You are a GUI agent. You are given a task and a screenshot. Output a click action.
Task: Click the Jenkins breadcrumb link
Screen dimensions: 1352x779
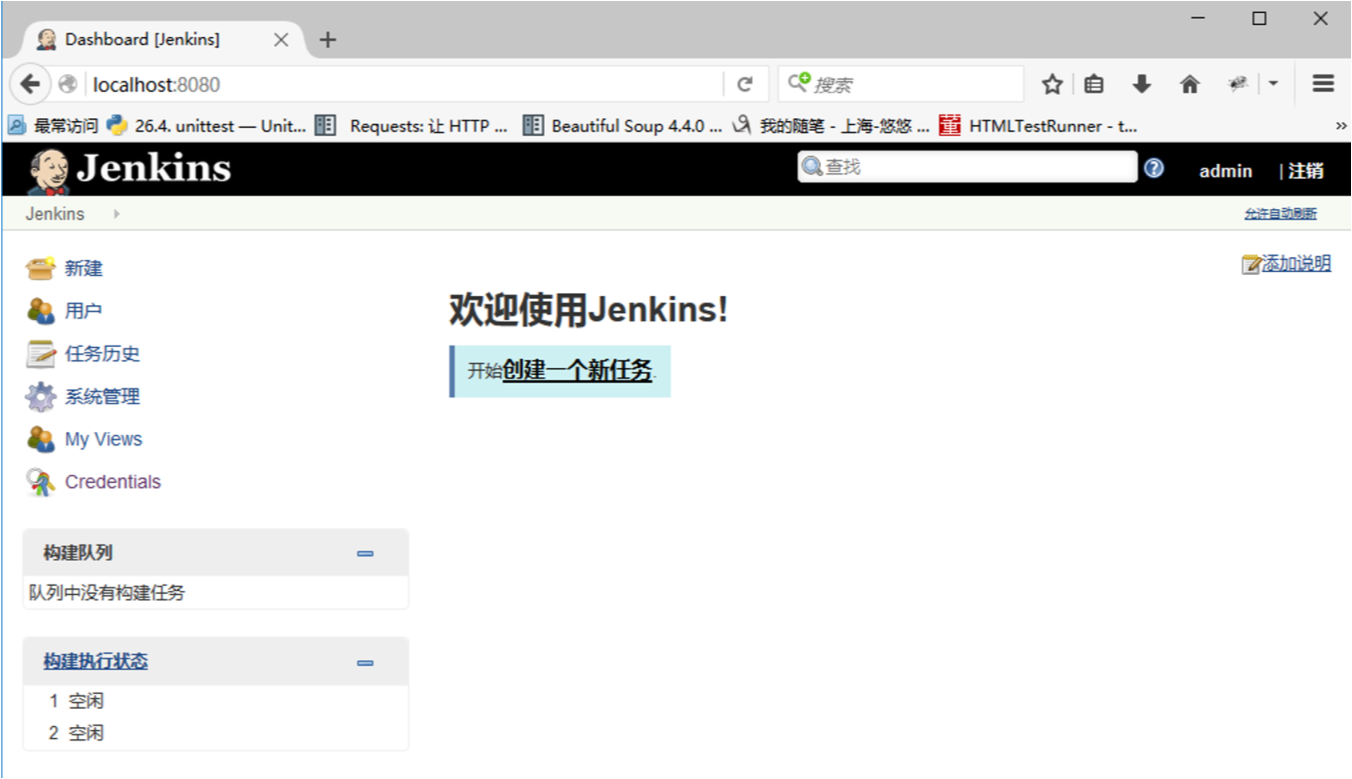point(55,214)
